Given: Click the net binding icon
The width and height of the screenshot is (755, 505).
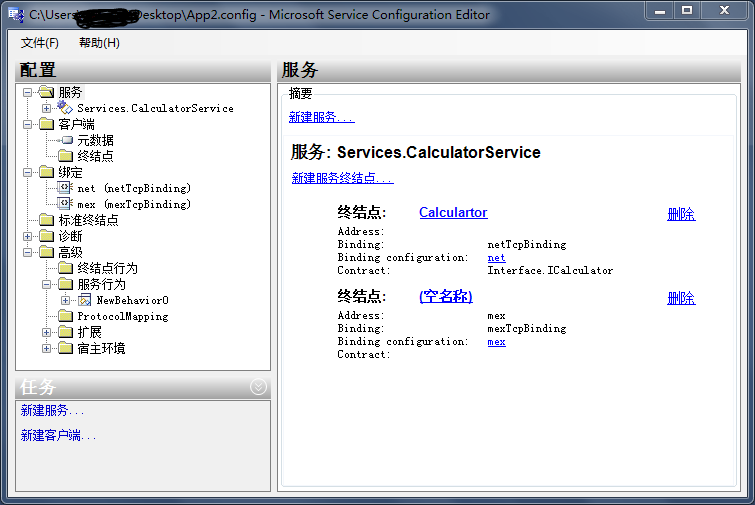Looking at the screenshot, I should [x=65, y=188].
